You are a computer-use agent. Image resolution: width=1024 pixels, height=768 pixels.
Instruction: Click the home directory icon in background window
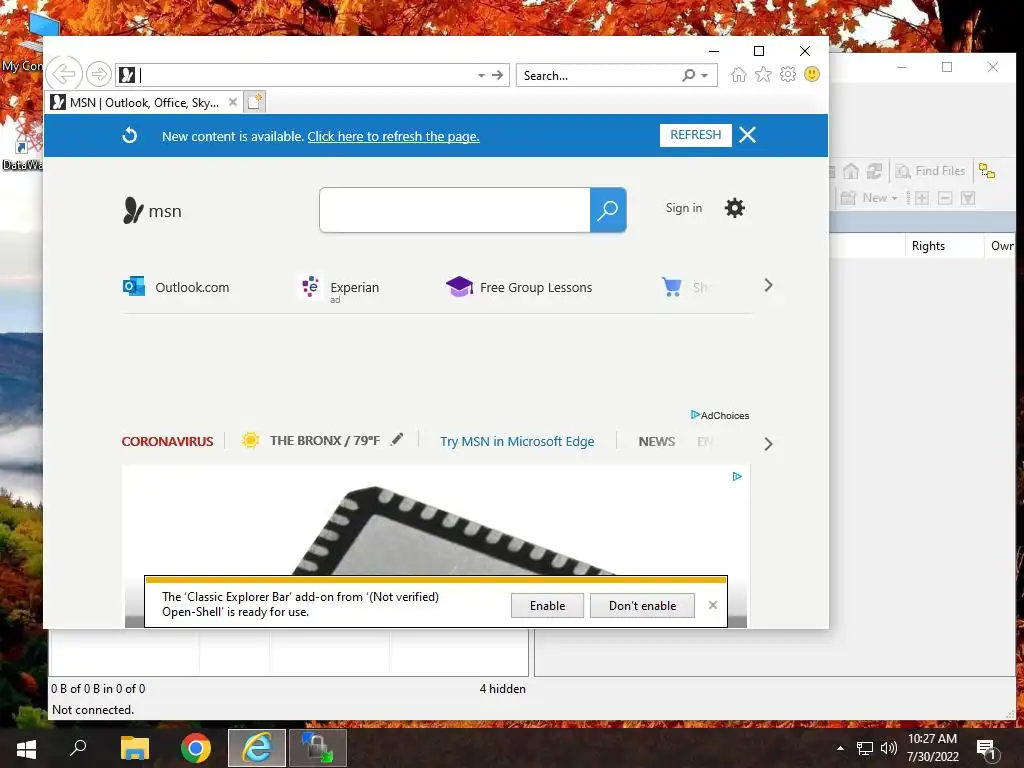(x=850, y=171)
